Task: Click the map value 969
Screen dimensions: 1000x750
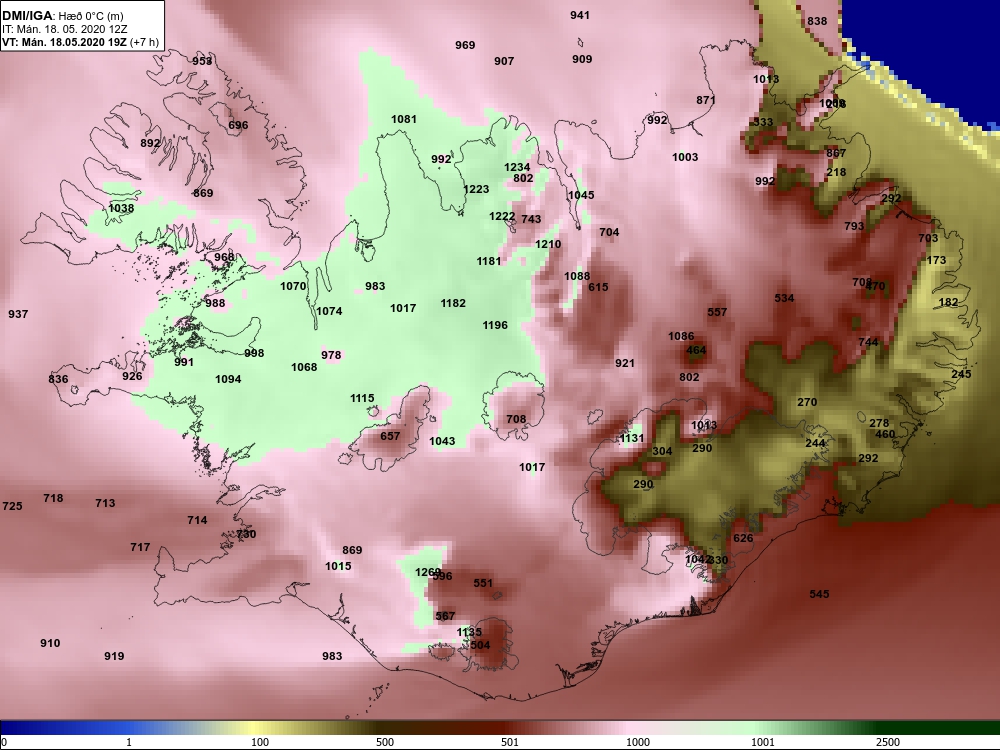Action: point(465,45)
